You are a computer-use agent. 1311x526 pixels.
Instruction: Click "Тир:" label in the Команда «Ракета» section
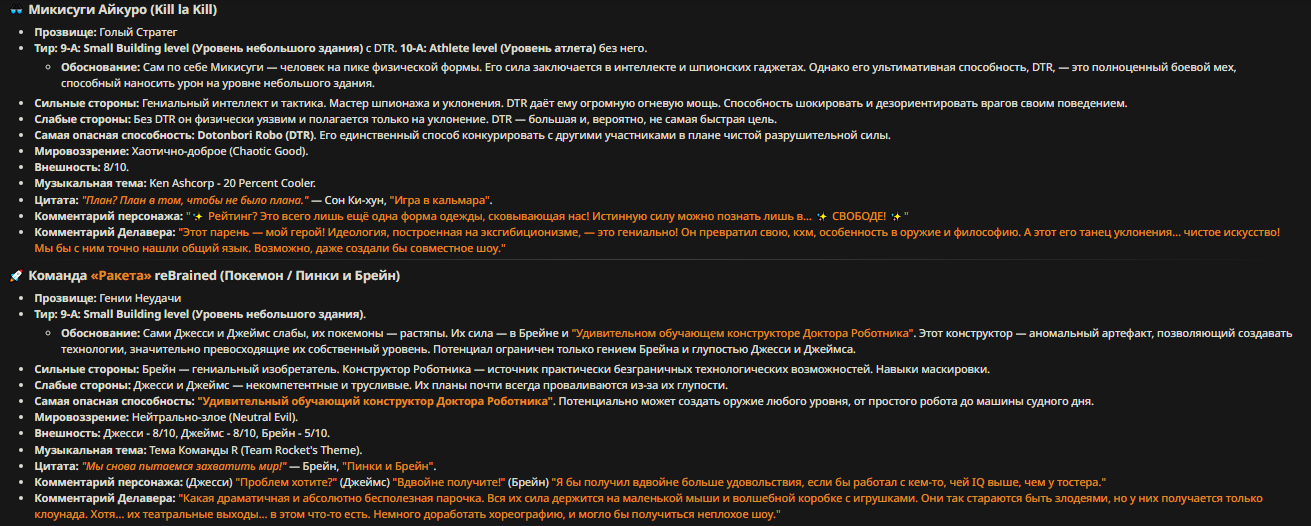46,314
